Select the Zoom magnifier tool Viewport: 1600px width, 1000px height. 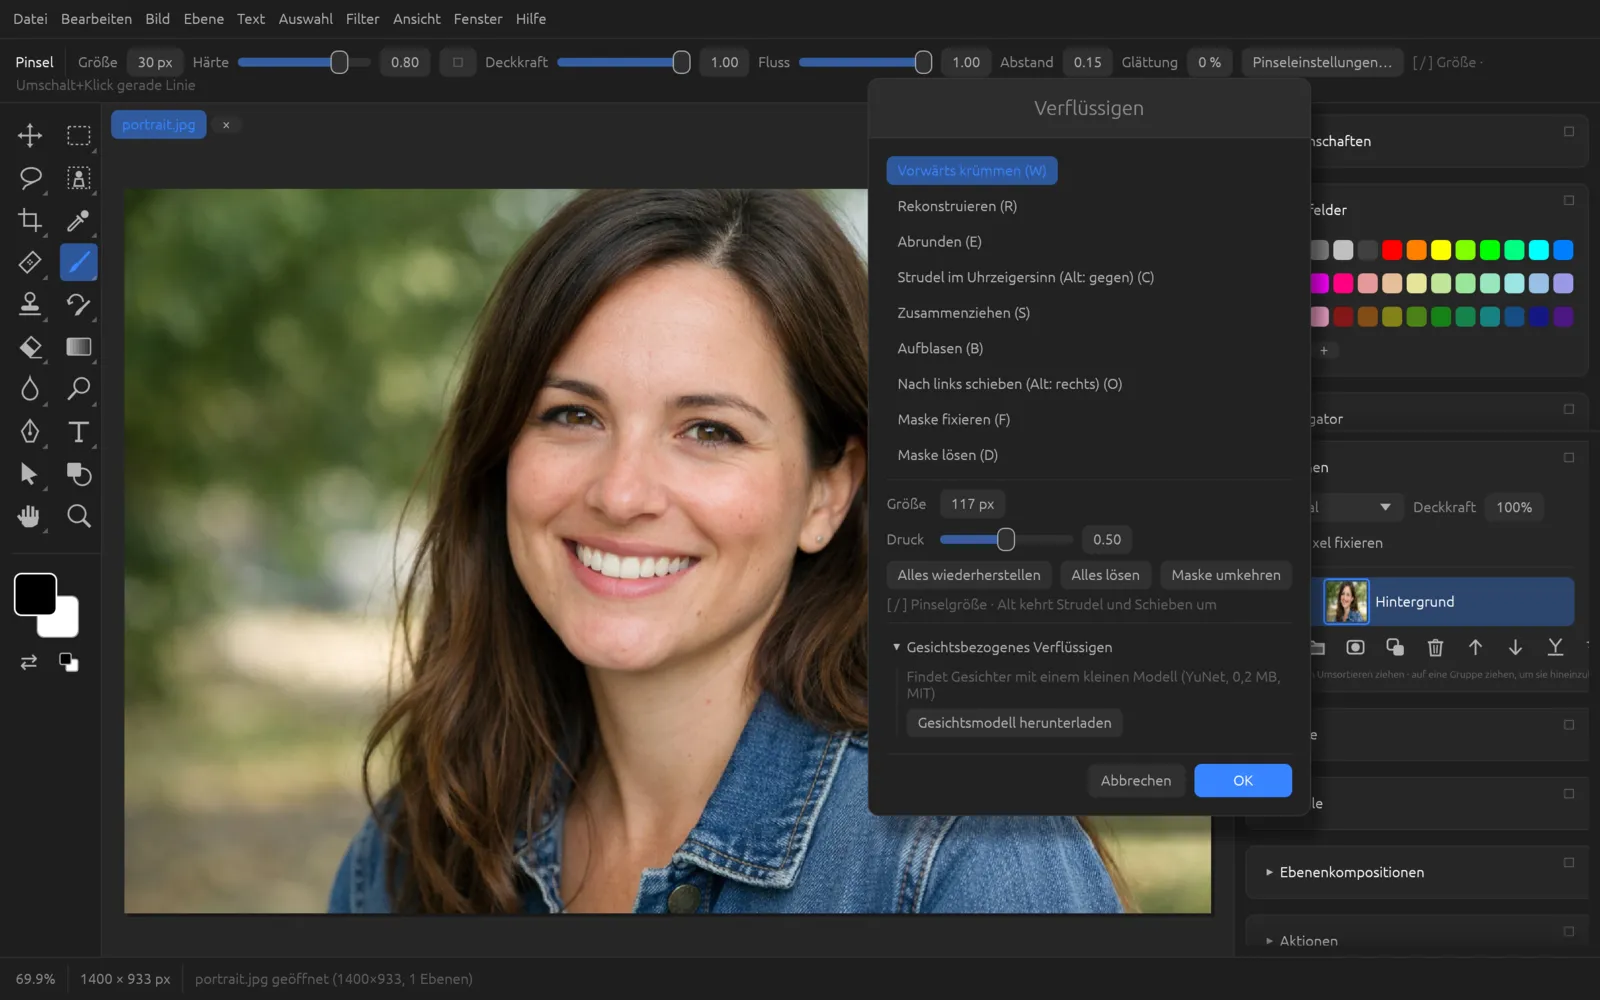(79, 516)
